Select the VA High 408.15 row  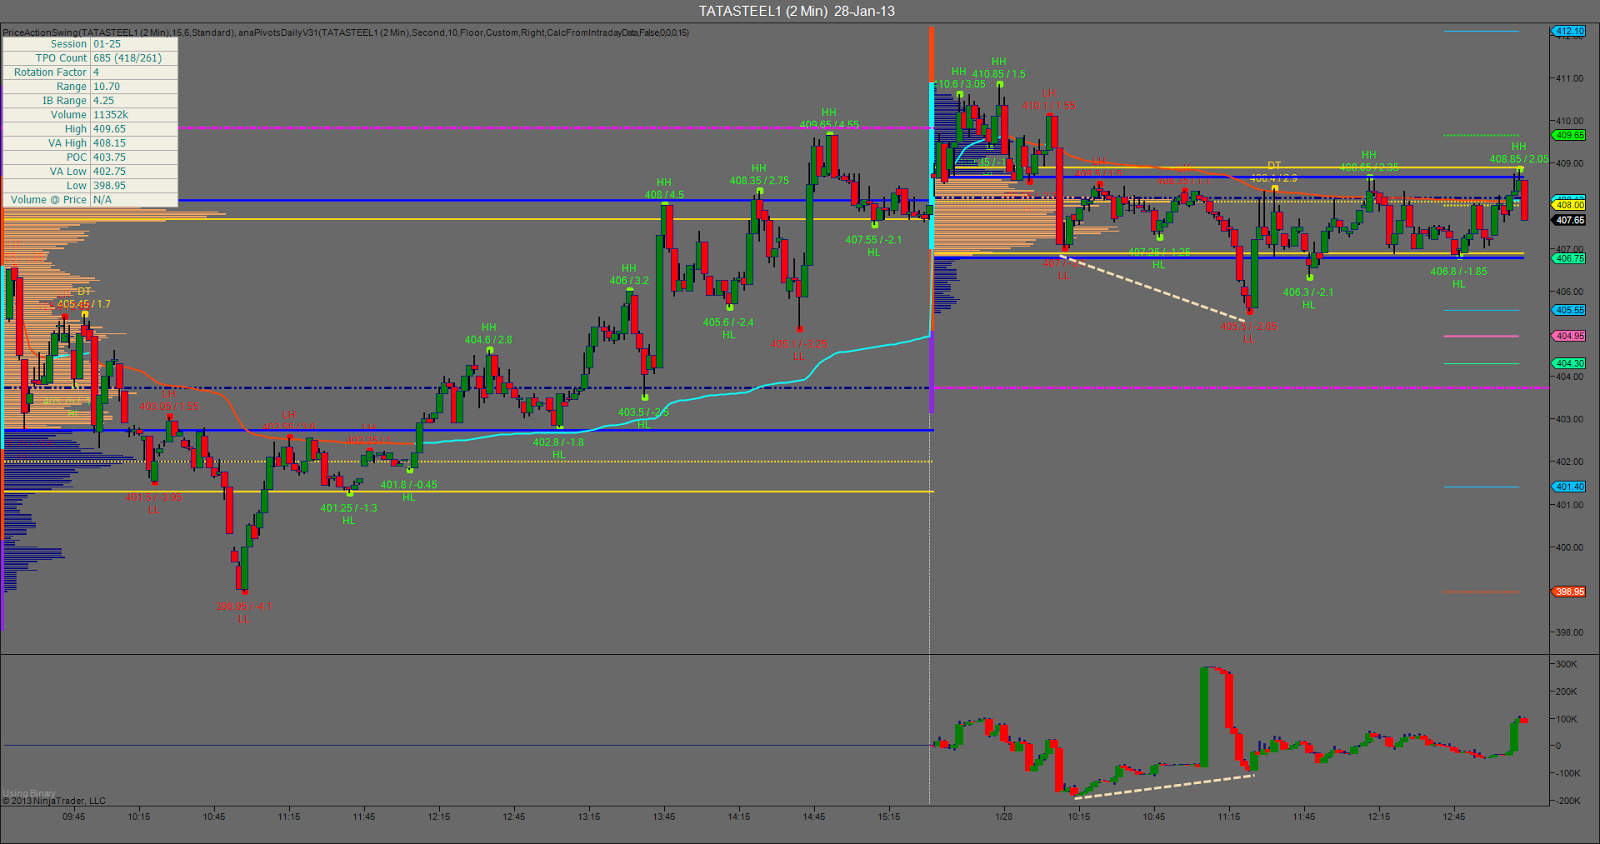pyautogui.click(x=90, y=143)
